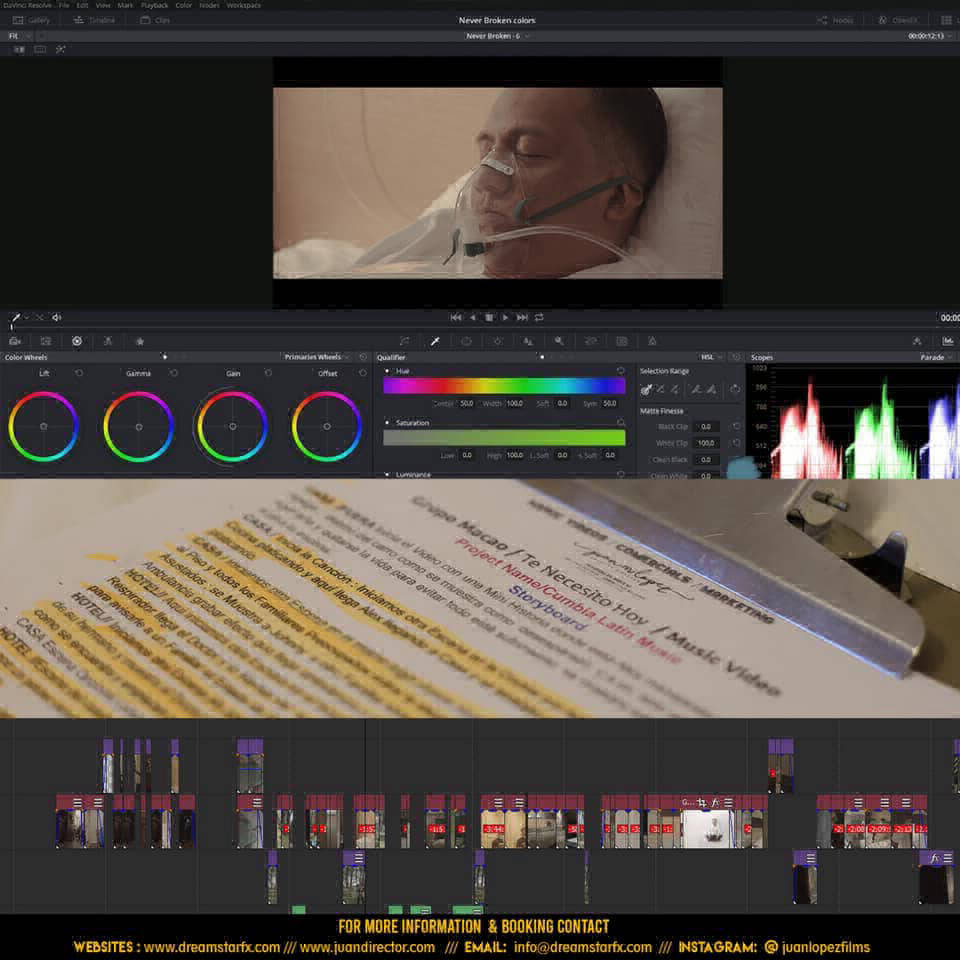Open the Workspace menu

point(244,5)
